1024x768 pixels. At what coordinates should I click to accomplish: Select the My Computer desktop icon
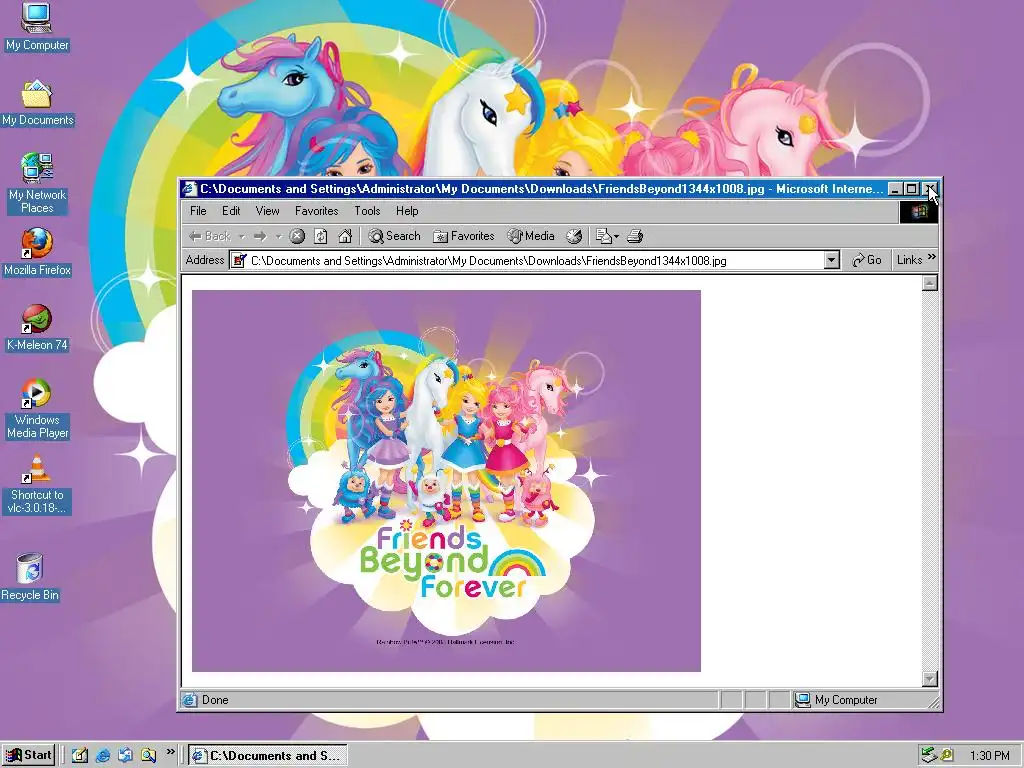pos(37,27)
